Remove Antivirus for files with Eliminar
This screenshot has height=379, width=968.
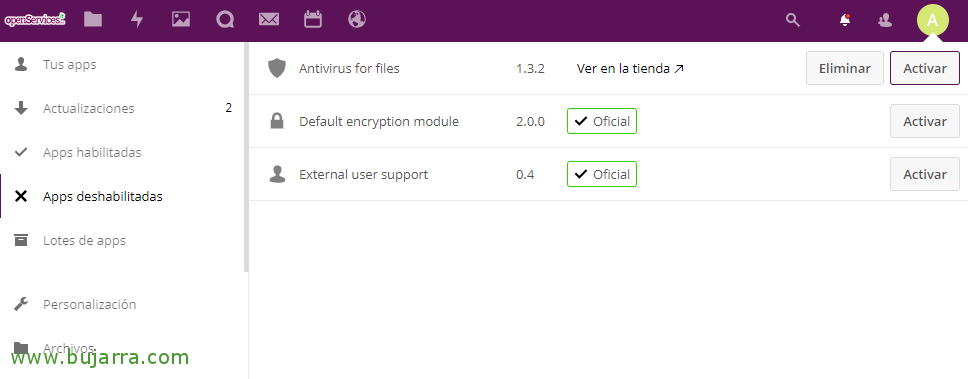pyautogui.click(x=845, y=68)
